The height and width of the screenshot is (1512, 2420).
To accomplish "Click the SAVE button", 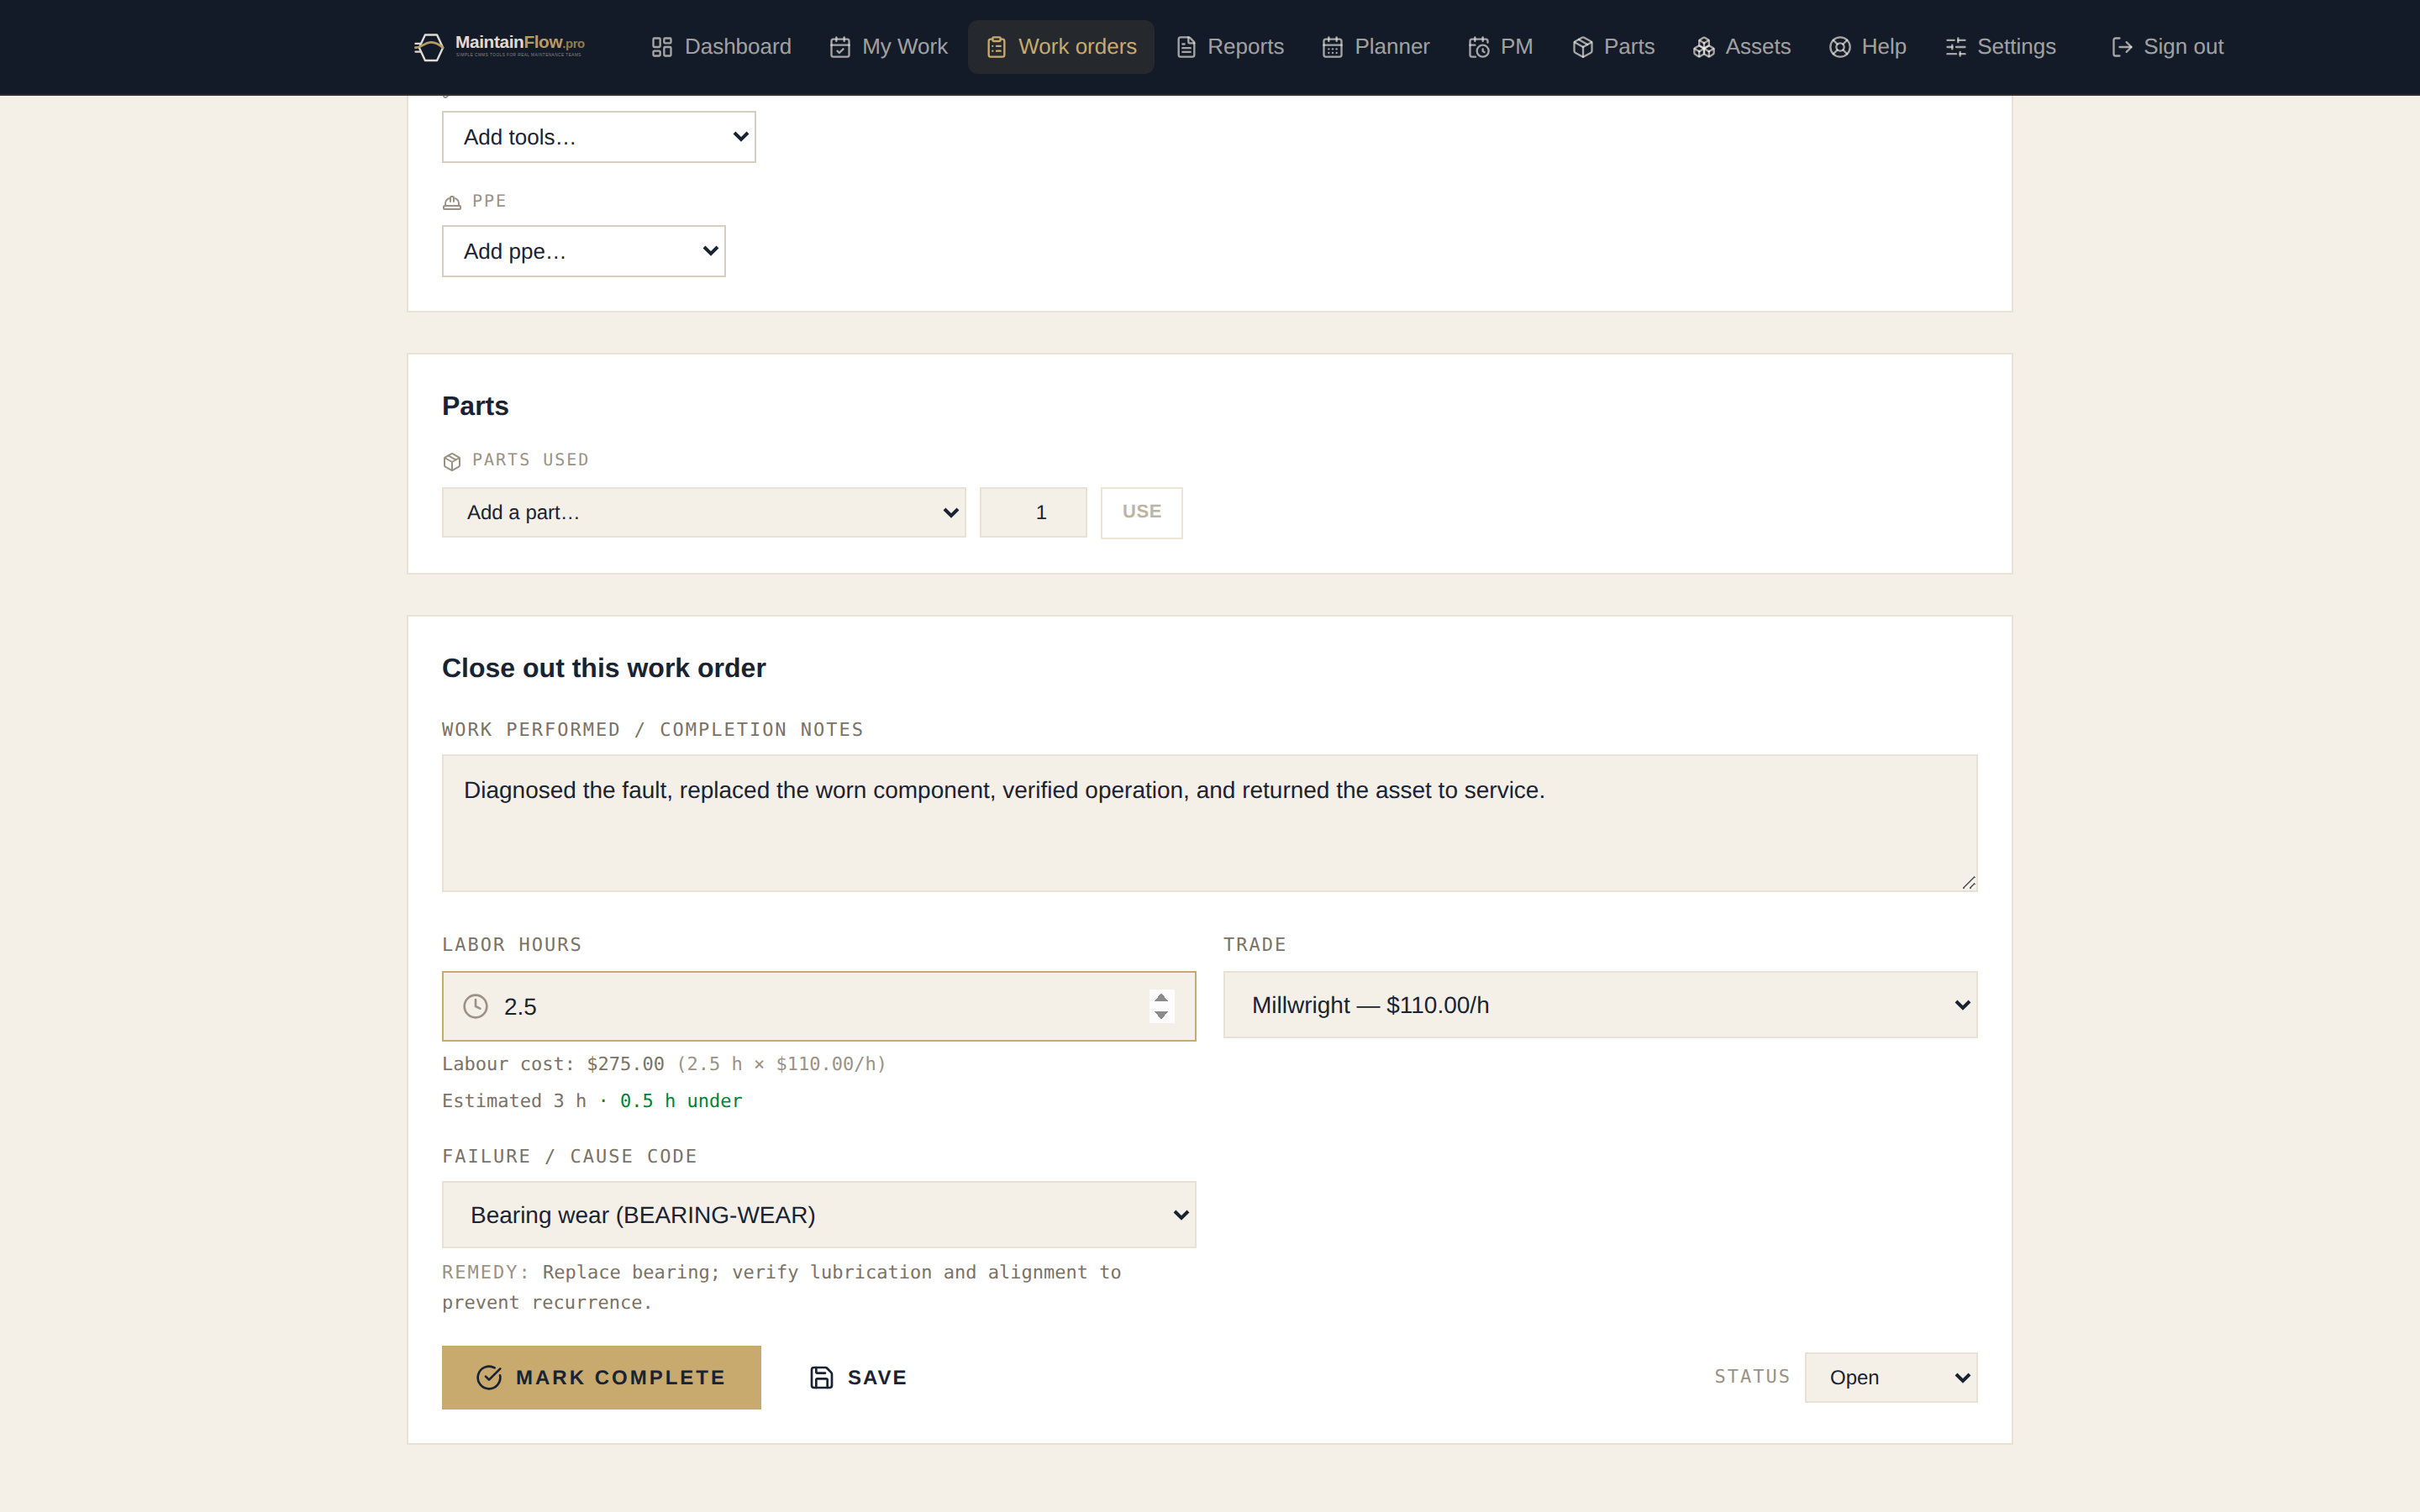I will 858,1377.
